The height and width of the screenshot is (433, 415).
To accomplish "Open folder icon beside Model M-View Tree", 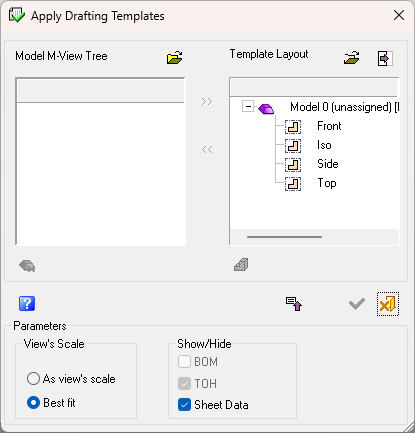I will 175,57.
